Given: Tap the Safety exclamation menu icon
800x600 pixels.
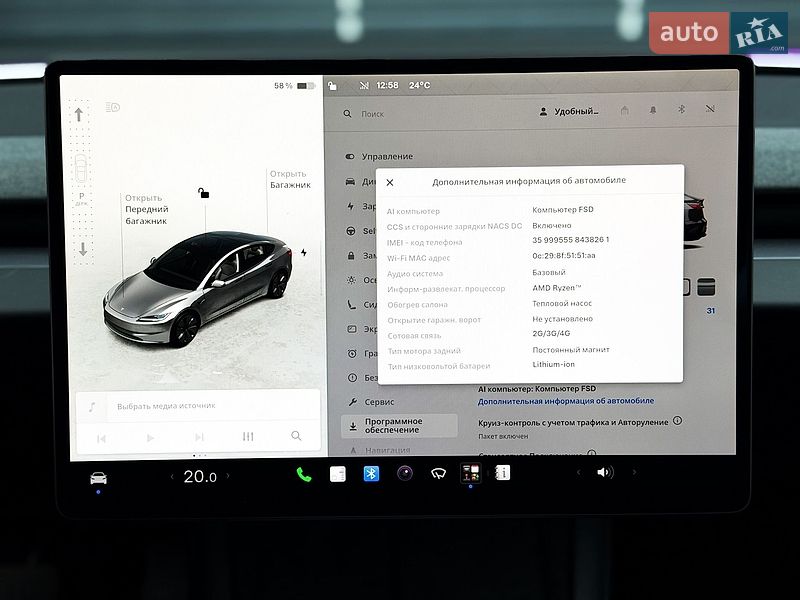Looking at the screenshot, I should click(x=352, y=378).
